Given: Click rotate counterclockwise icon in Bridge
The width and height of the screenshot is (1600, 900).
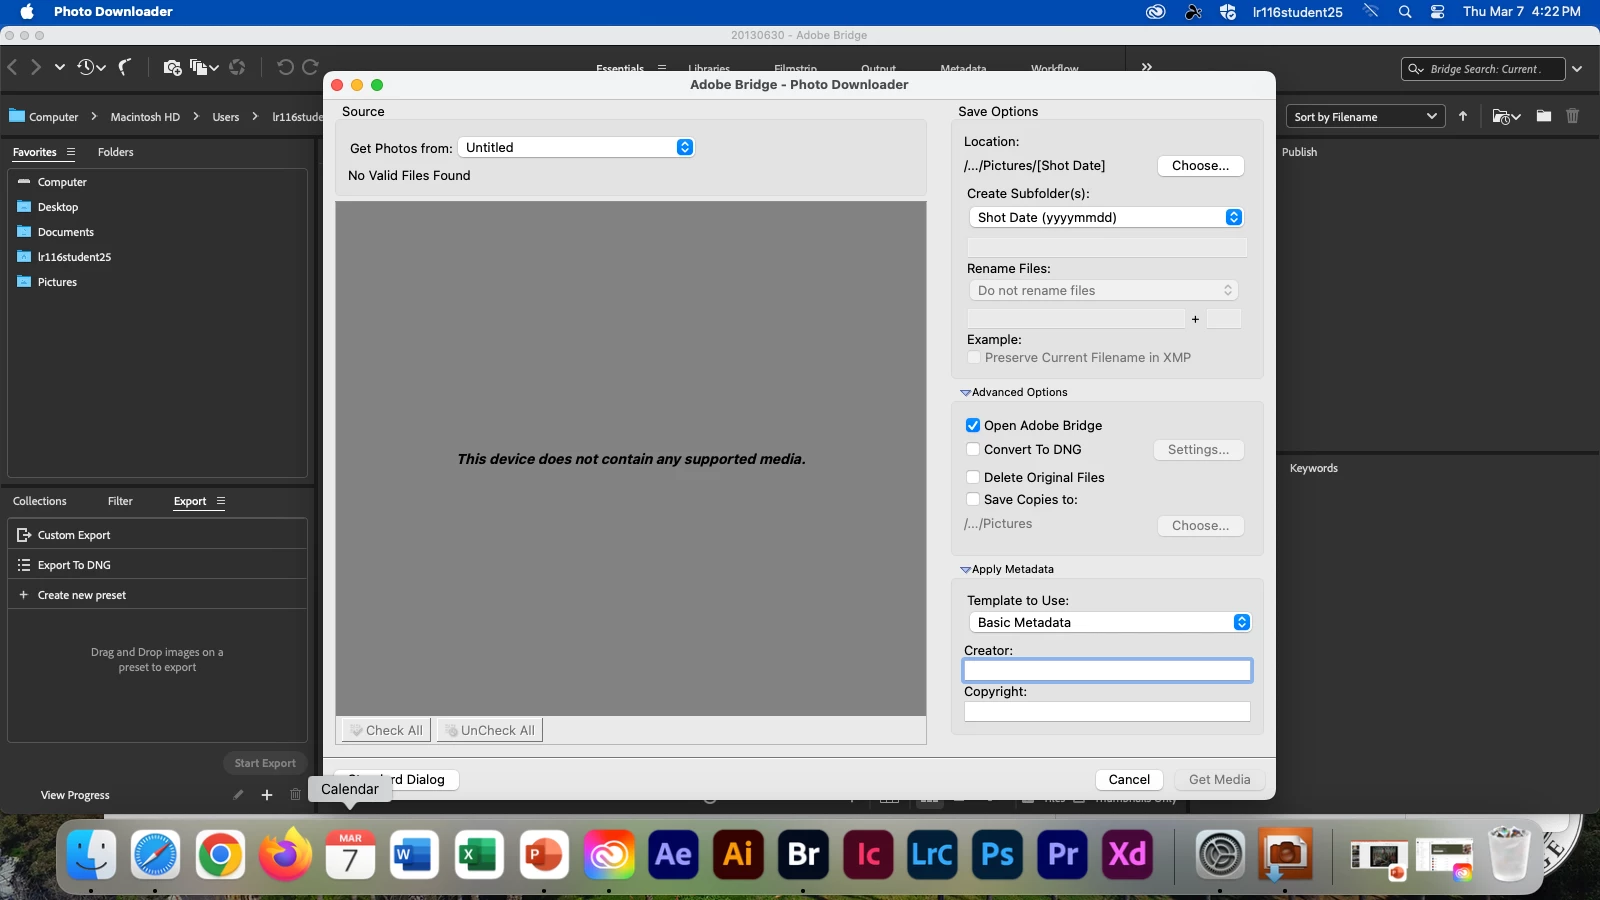Looking at the screenshot, I should tap(285, 67).
